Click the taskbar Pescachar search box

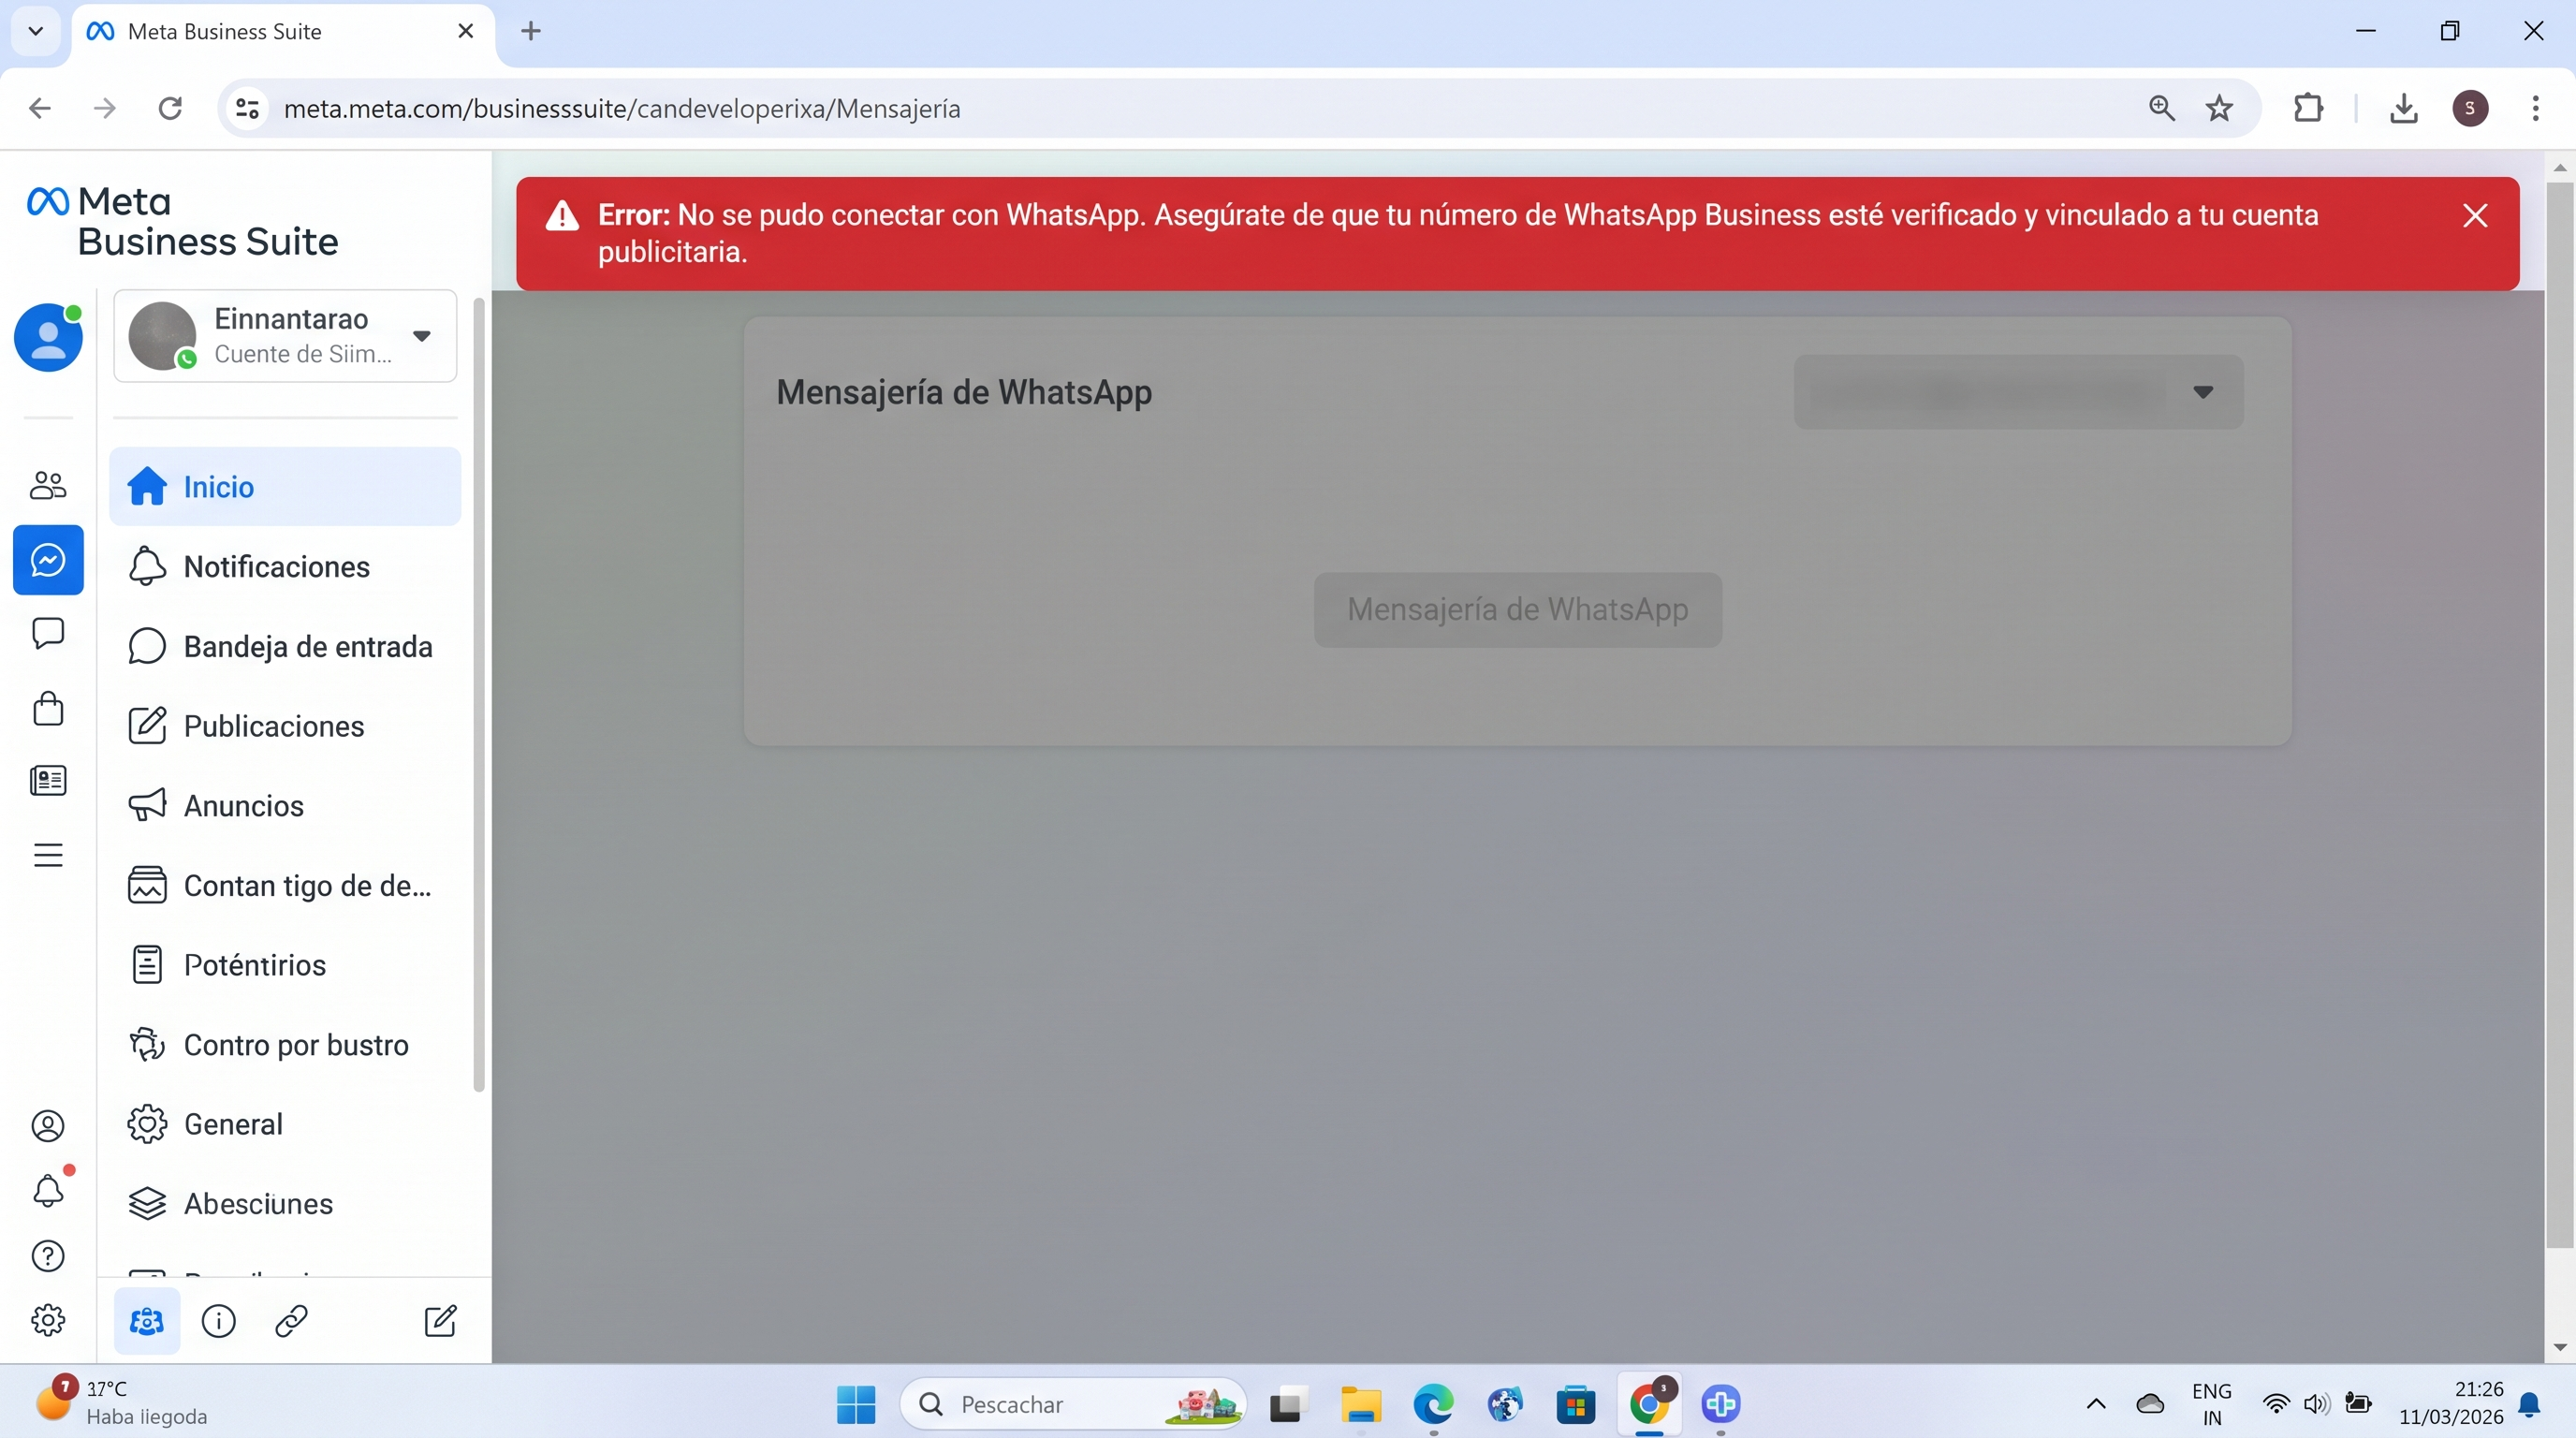tap(1073, 1404)
